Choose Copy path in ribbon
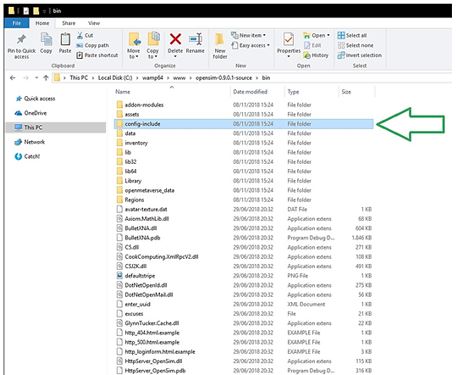This screenshot has width=456, height=375. click(93, 45)
